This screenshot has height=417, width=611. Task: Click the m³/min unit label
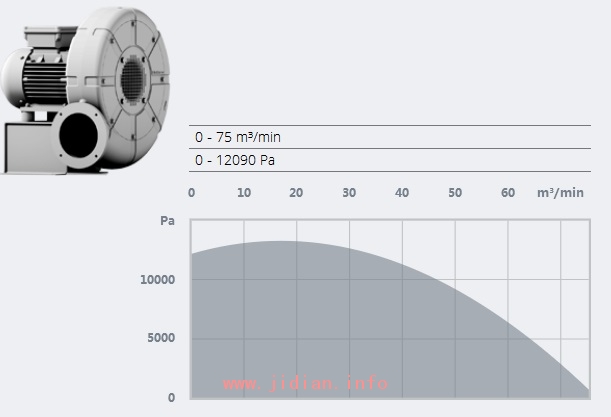pyautogui.click(x=560, y=192)
